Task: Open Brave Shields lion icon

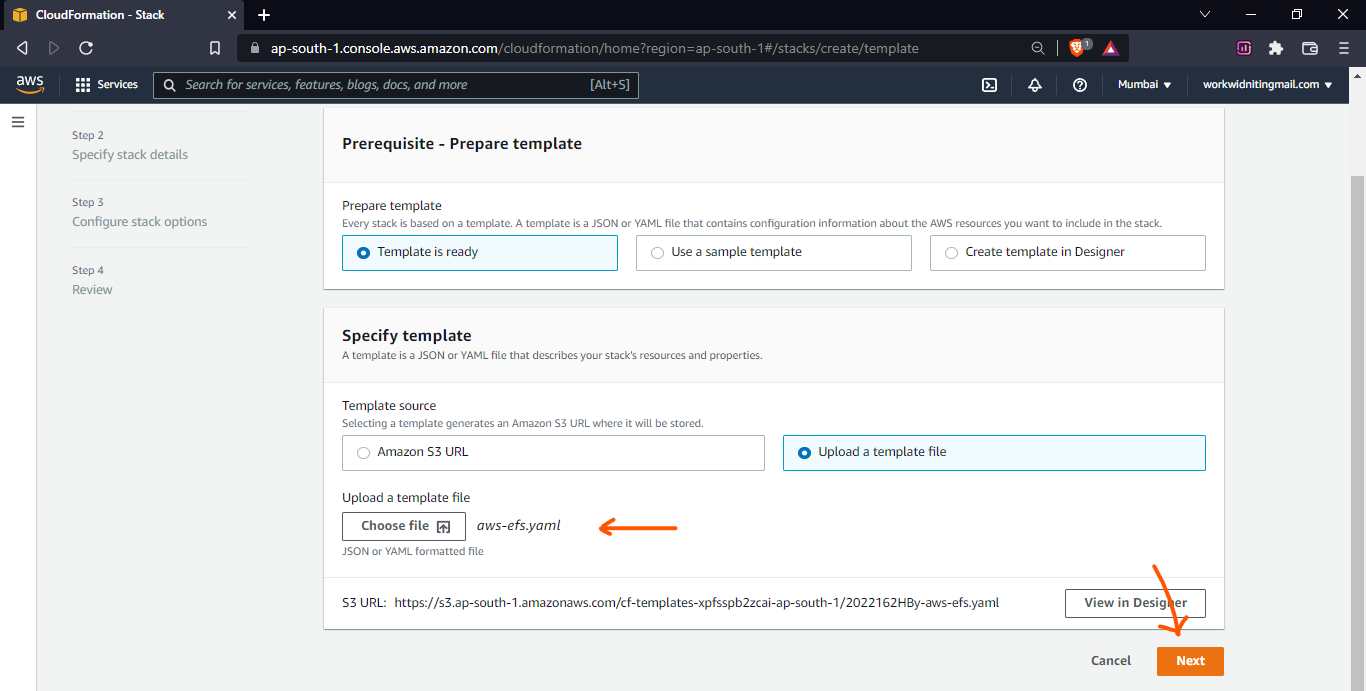Action: [x=1079, y=47]
